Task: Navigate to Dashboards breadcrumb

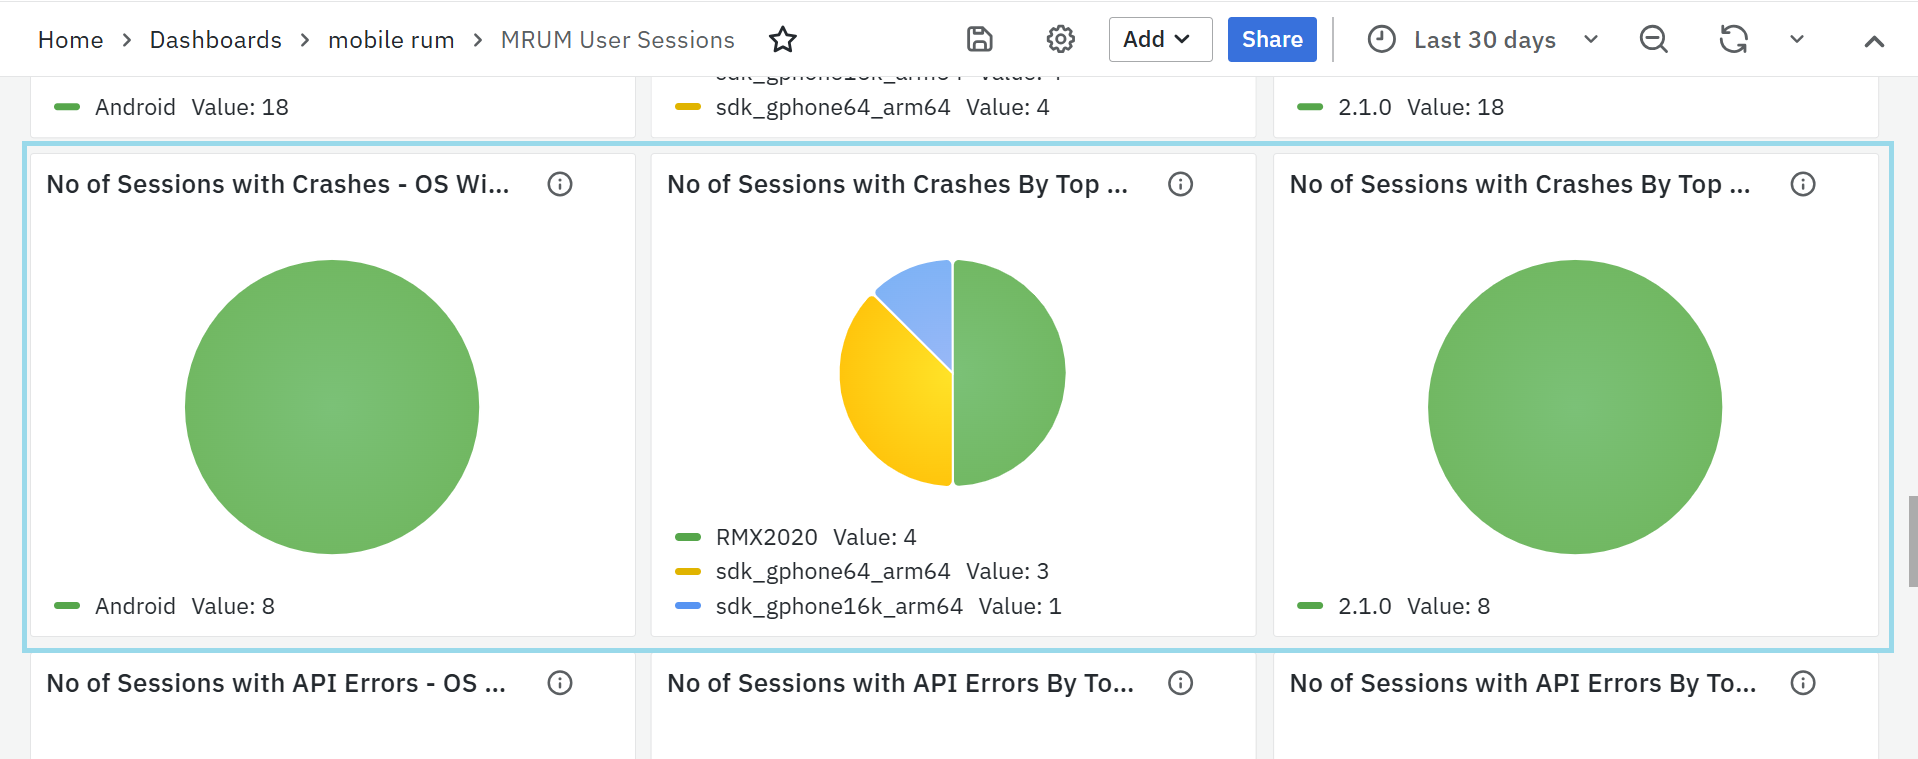Action: [x=215, y=40]
